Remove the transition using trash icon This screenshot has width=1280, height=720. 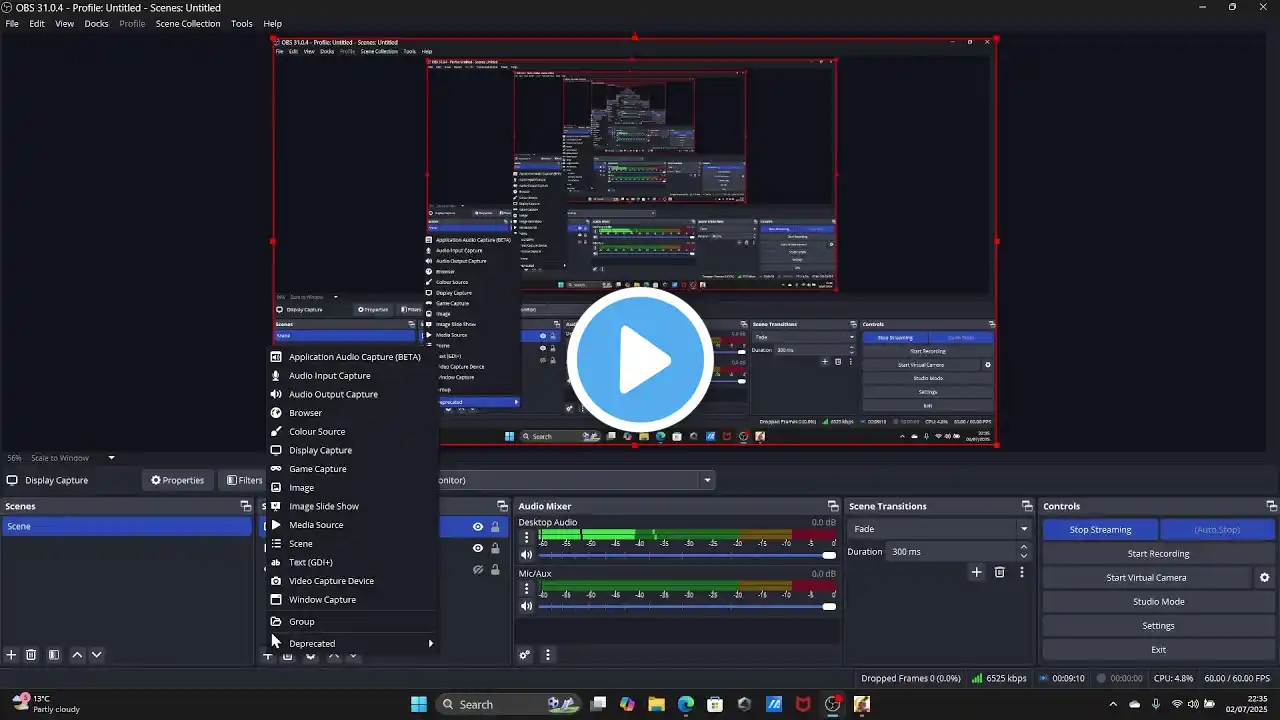click(x=999, y=572)
